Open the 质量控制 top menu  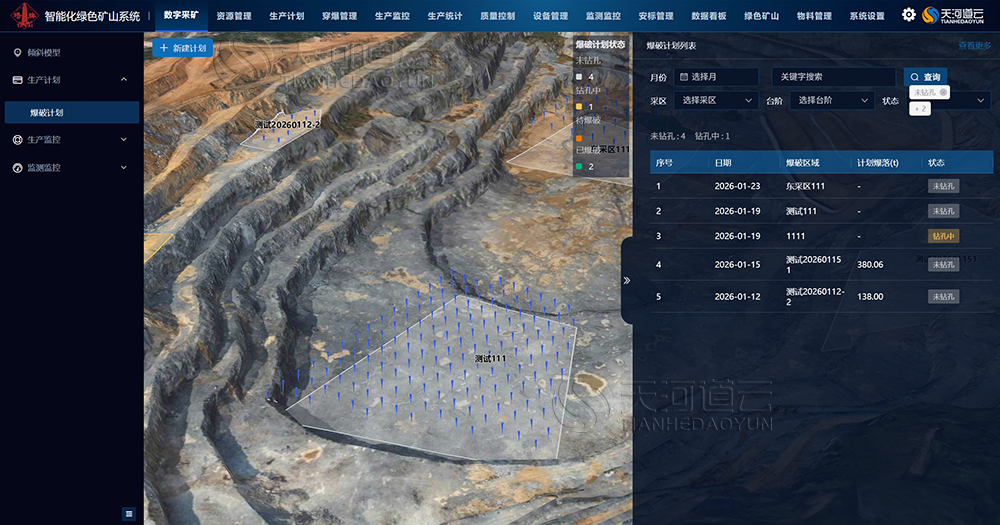click(x=497, y=16)
